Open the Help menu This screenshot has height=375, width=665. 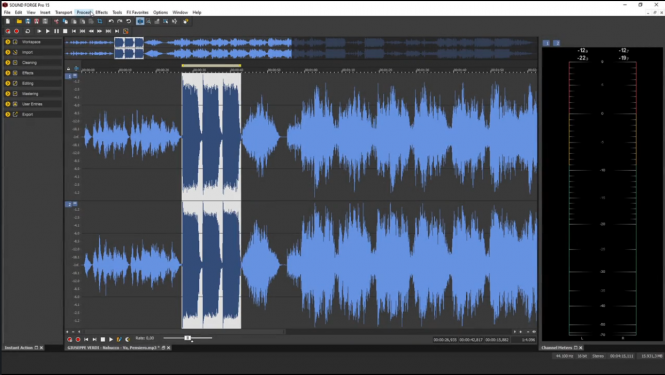197,12
